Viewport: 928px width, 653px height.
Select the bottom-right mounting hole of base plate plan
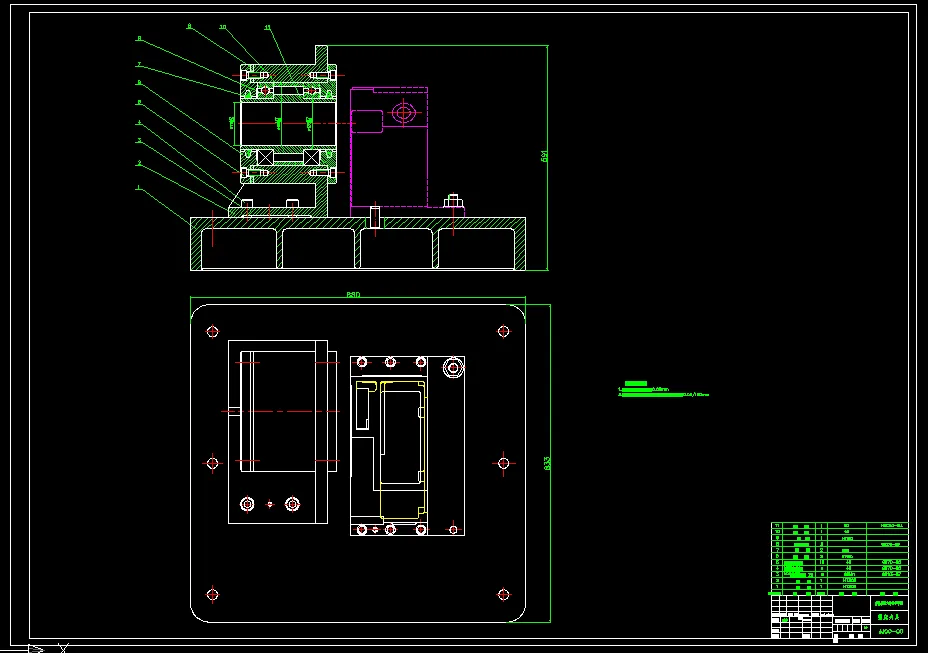pyautogui.click(x=503, y=594)
